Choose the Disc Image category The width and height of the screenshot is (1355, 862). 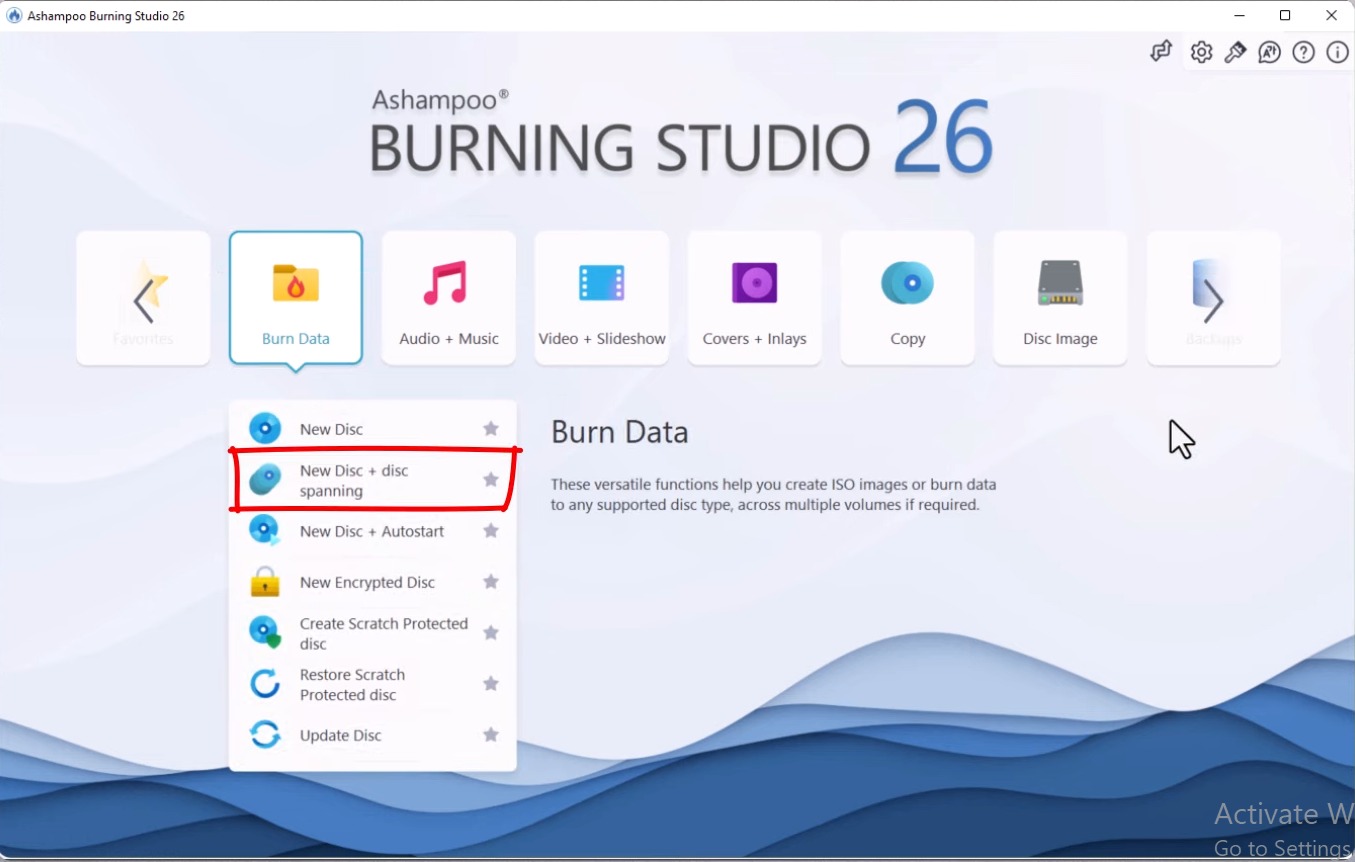click(x=1060, y=298)
